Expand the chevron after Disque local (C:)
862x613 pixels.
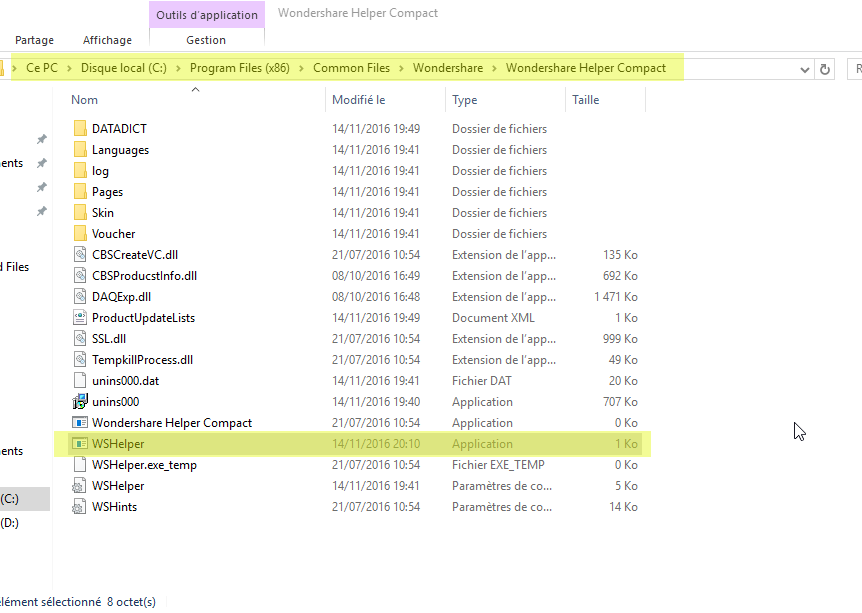[178, 68]
